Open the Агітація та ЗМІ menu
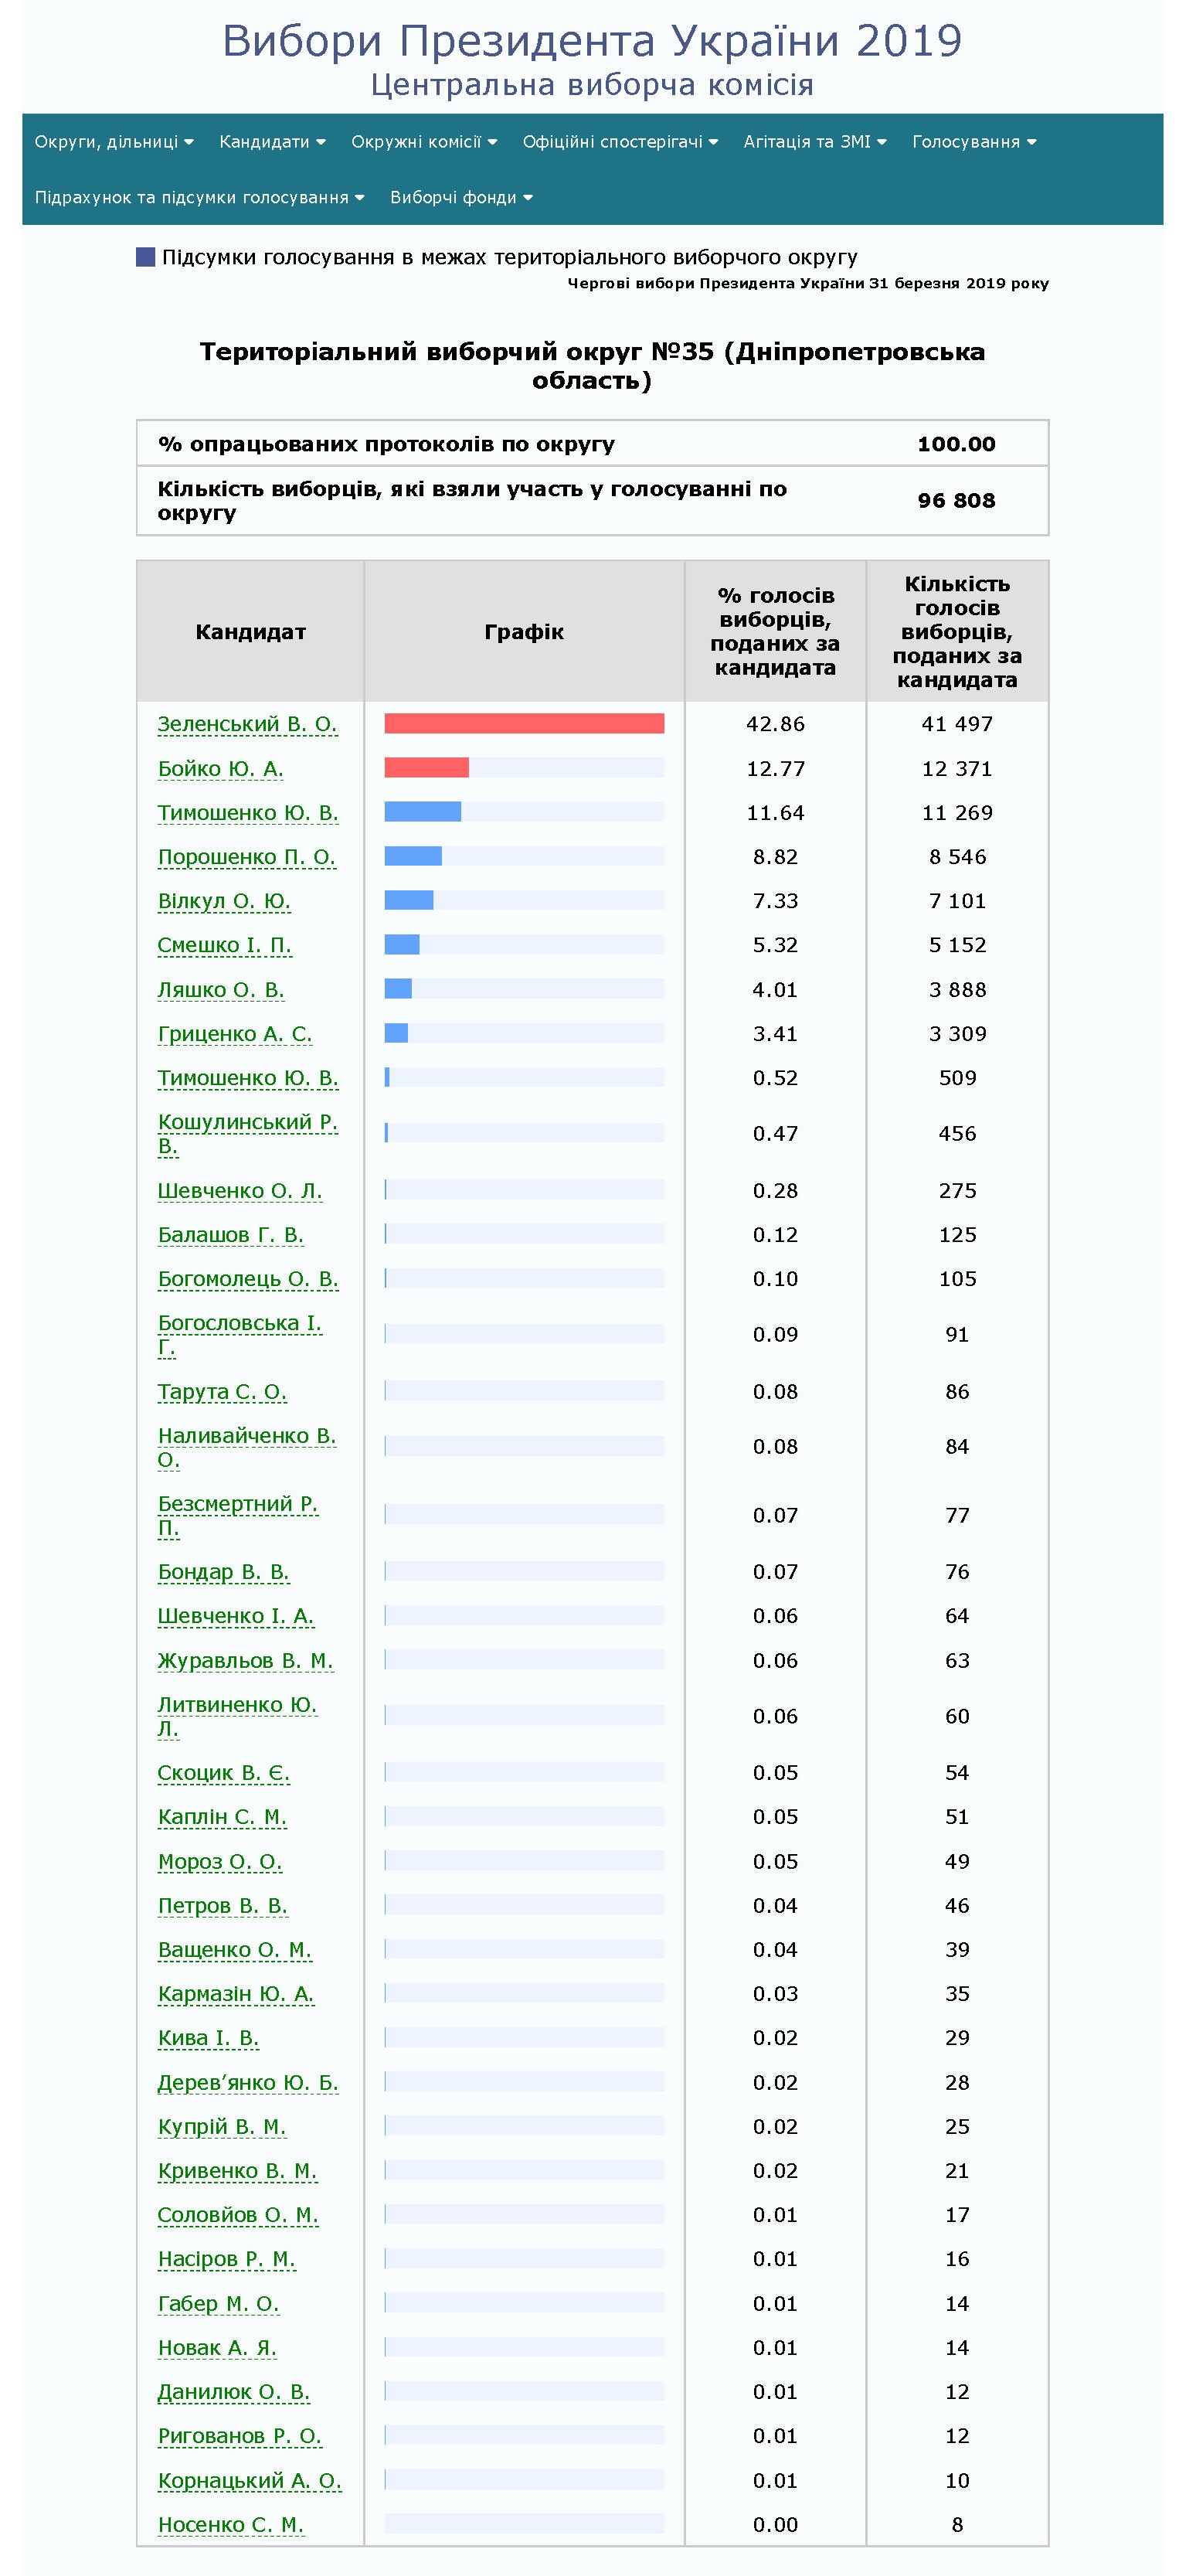1179x2576 pixels. [x=814, y=142]
